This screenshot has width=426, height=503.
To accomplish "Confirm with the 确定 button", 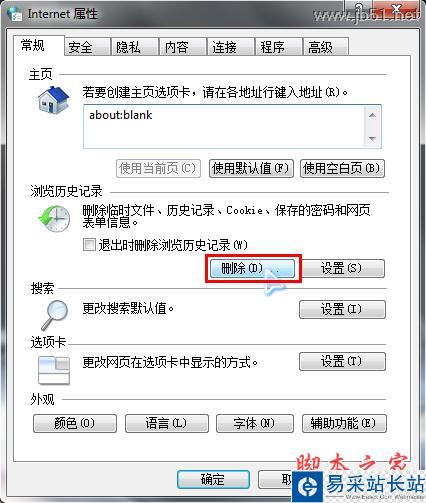I will [x=213, y=479].
